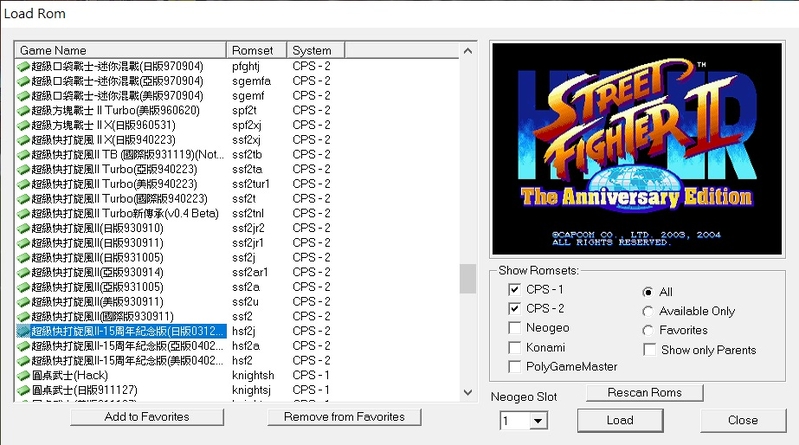
Task: Click the green icon beside ssf2ta row
Action: [23, 169]
